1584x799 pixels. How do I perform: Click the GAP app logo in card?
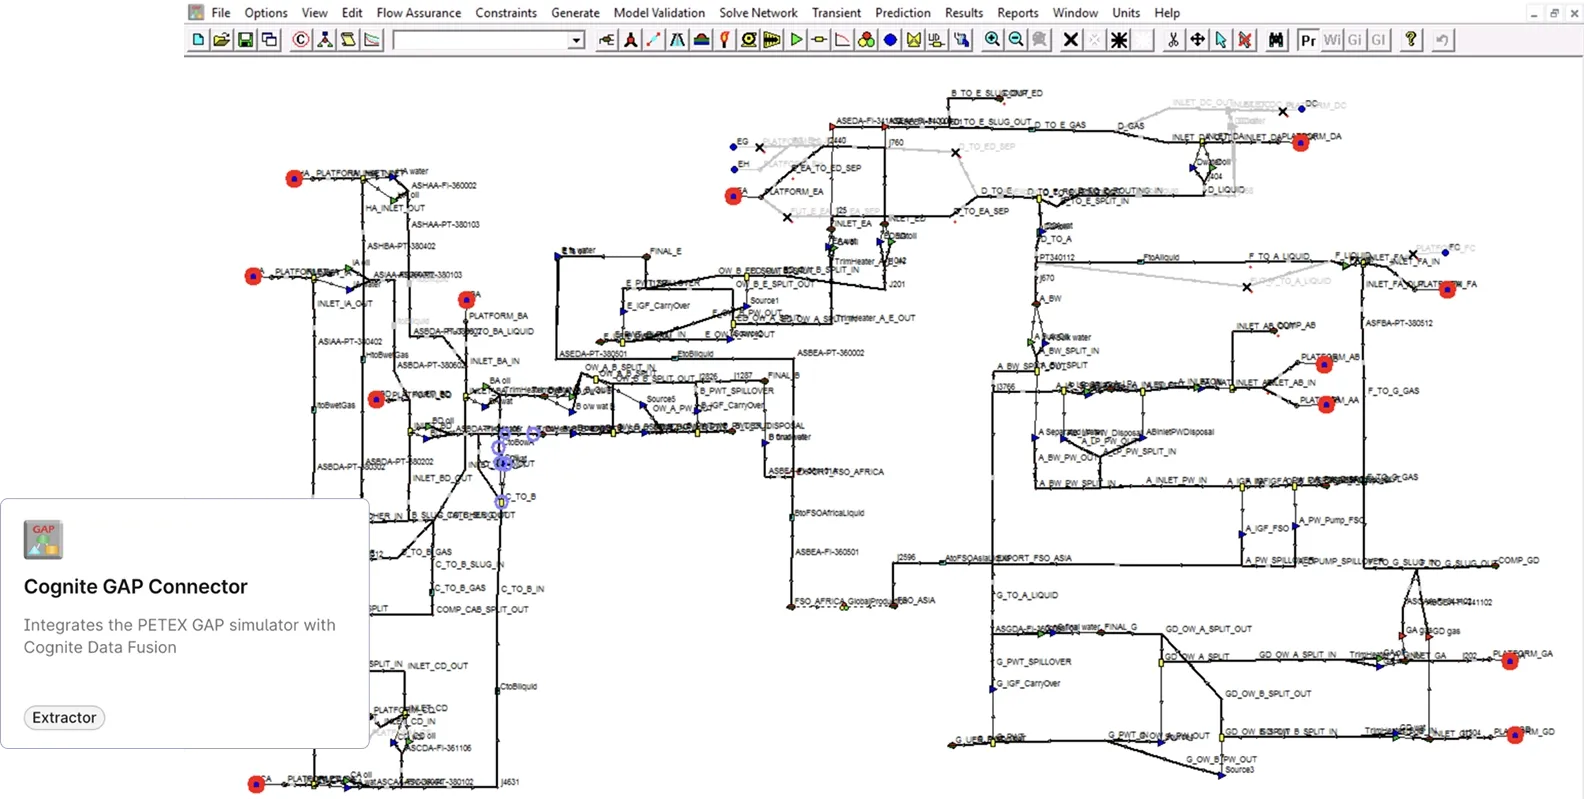click(43, 540)
